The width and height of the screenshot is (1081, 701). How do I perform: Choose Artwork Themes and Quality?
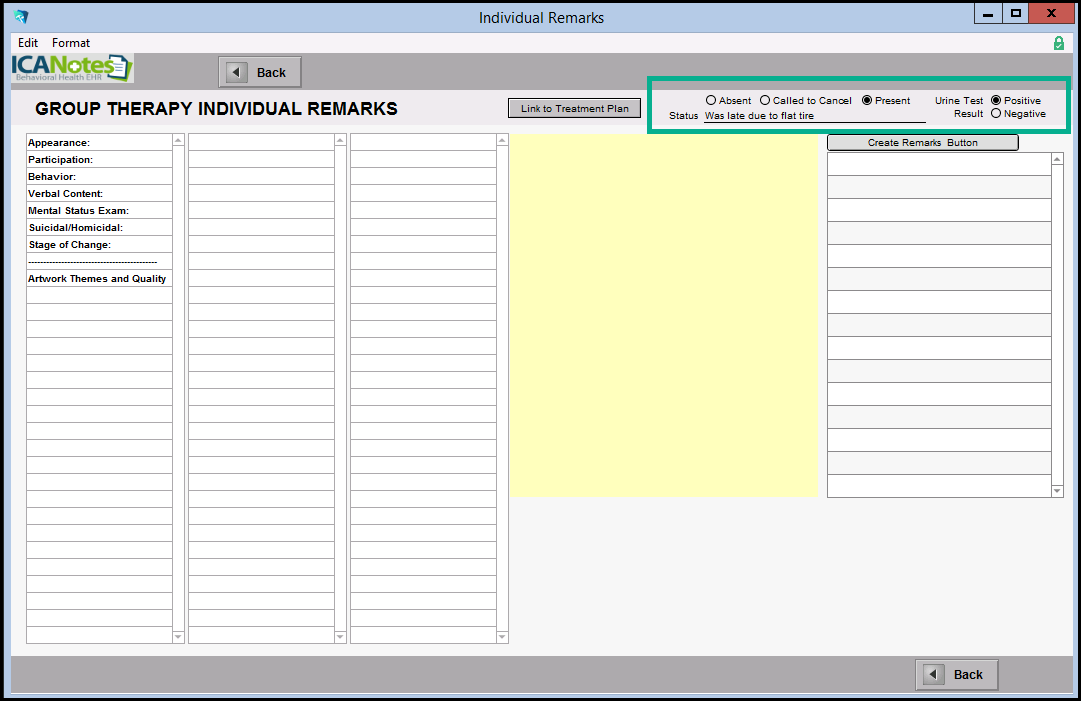click(99, 279)
